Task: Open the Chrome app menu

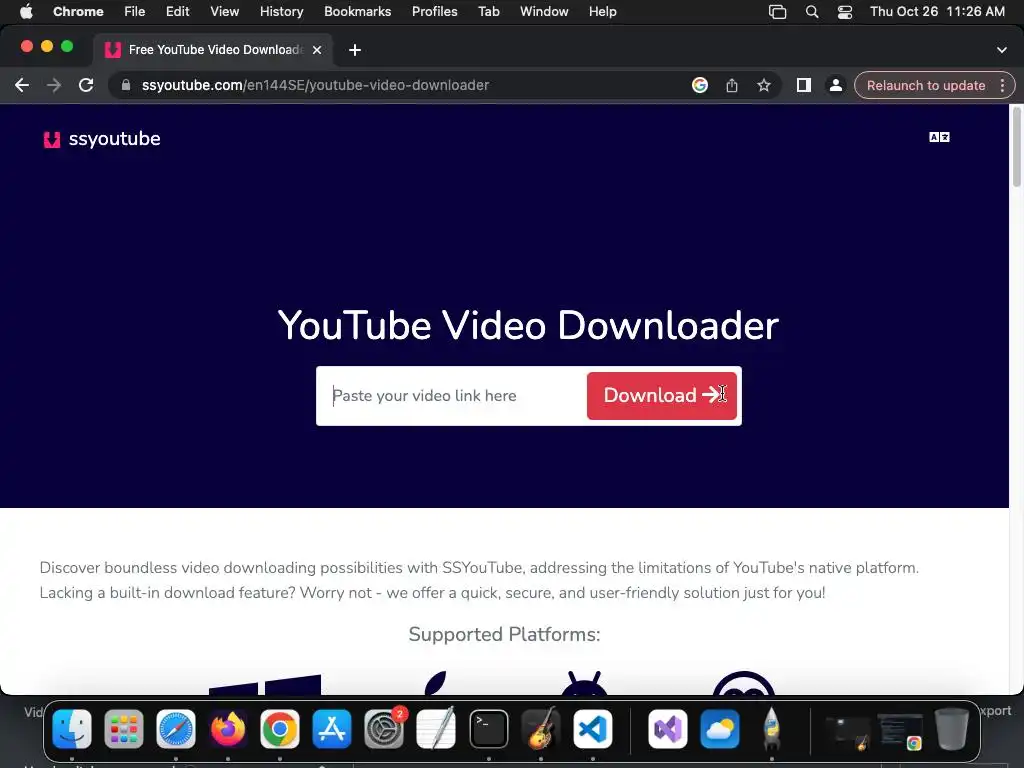Action: pyautogui.click(x=78, y=12)
